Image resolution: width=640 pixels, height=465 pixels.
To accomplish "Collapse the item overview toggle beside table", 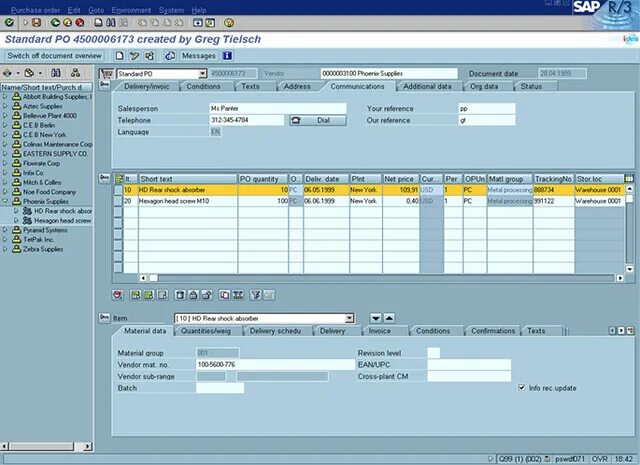I will pyautogui.click(x=104, y=177).
